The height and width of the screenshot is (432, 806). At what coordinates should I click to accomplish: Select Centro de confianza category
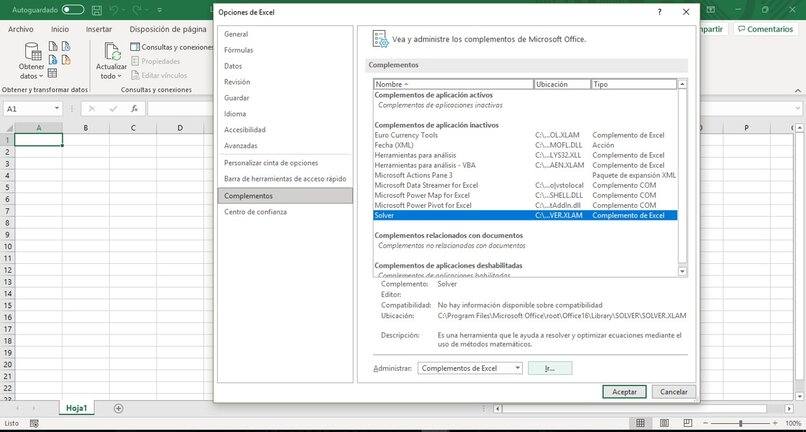coord(285,212)
